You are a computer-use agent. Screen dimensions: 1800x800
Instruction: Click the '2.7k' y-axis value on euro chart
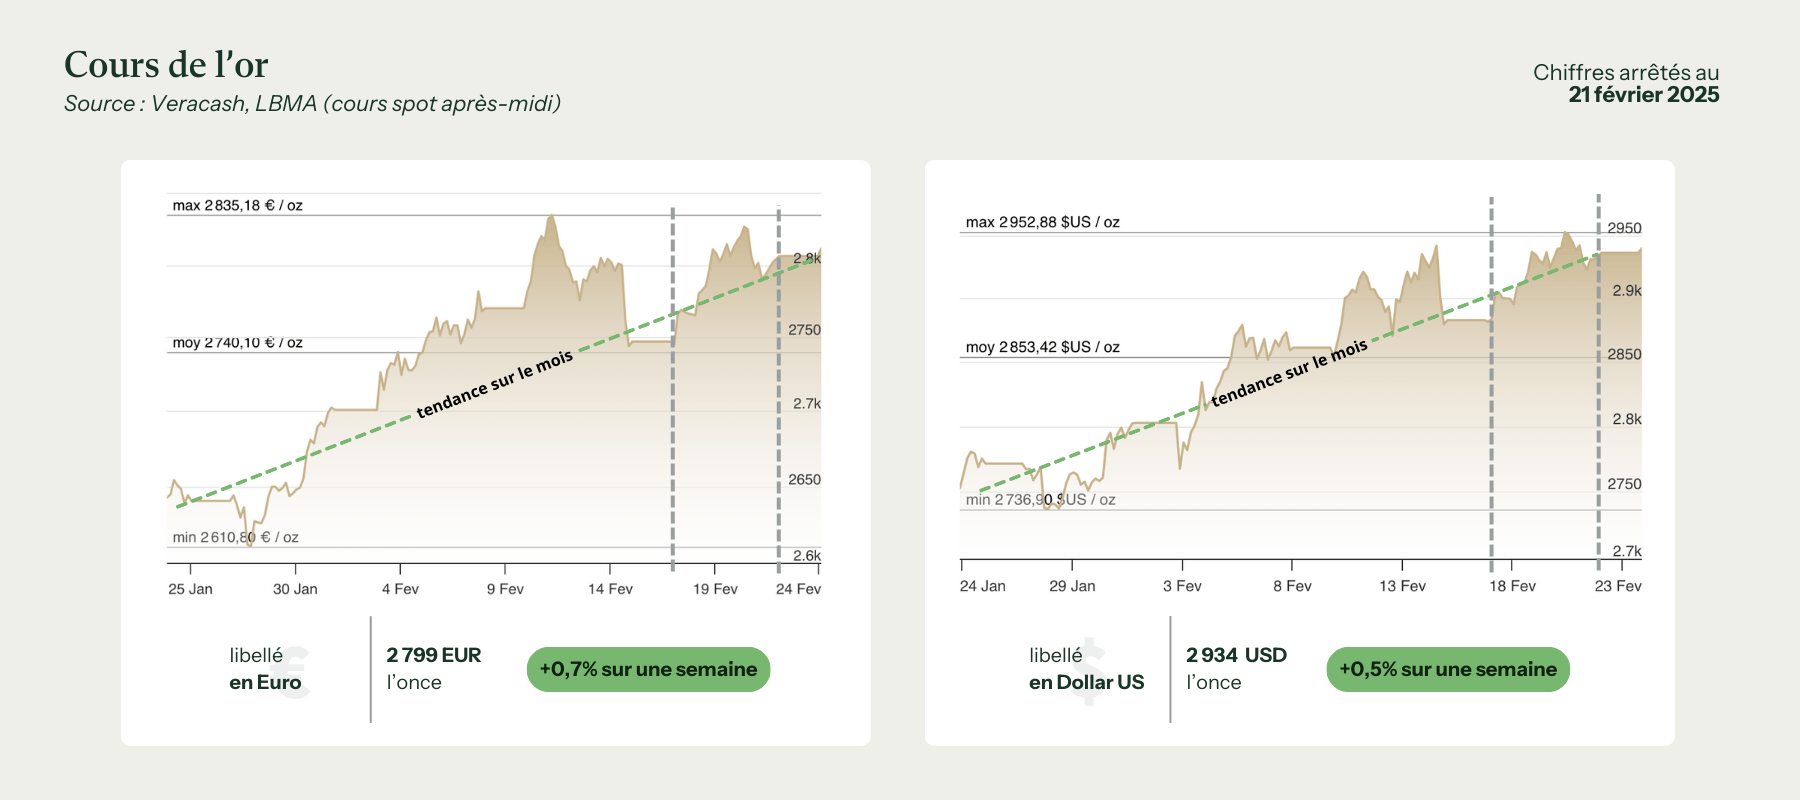coord(807,404)
